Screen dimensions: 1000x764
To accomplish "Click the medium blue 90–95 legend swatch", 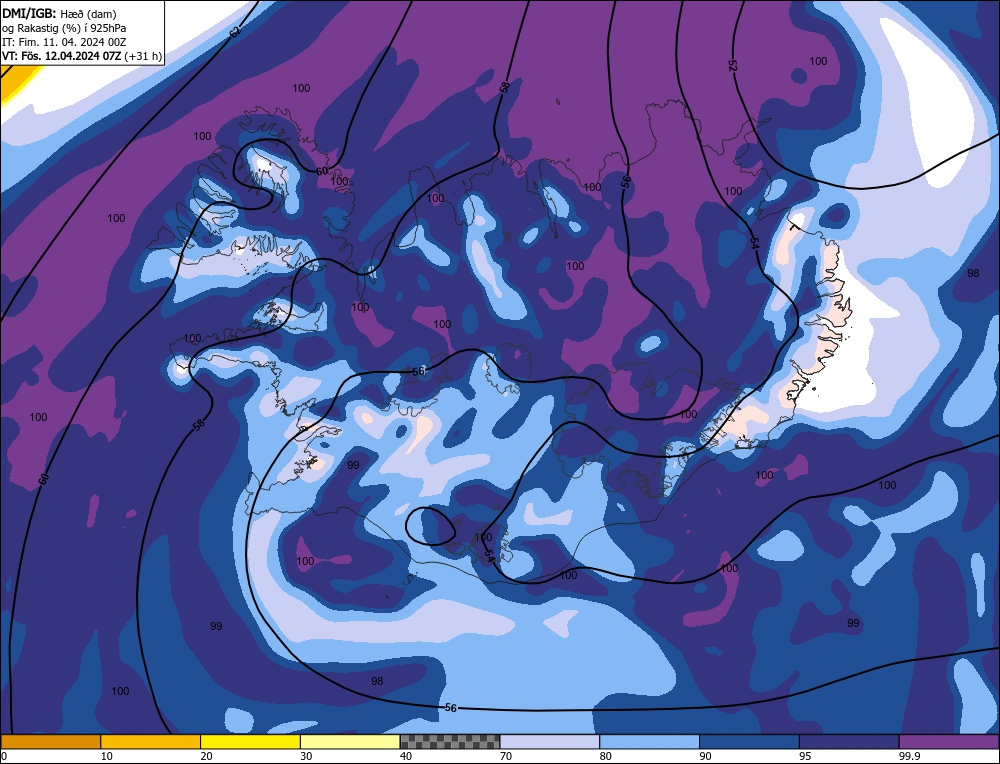I will [x=749, y=741].
